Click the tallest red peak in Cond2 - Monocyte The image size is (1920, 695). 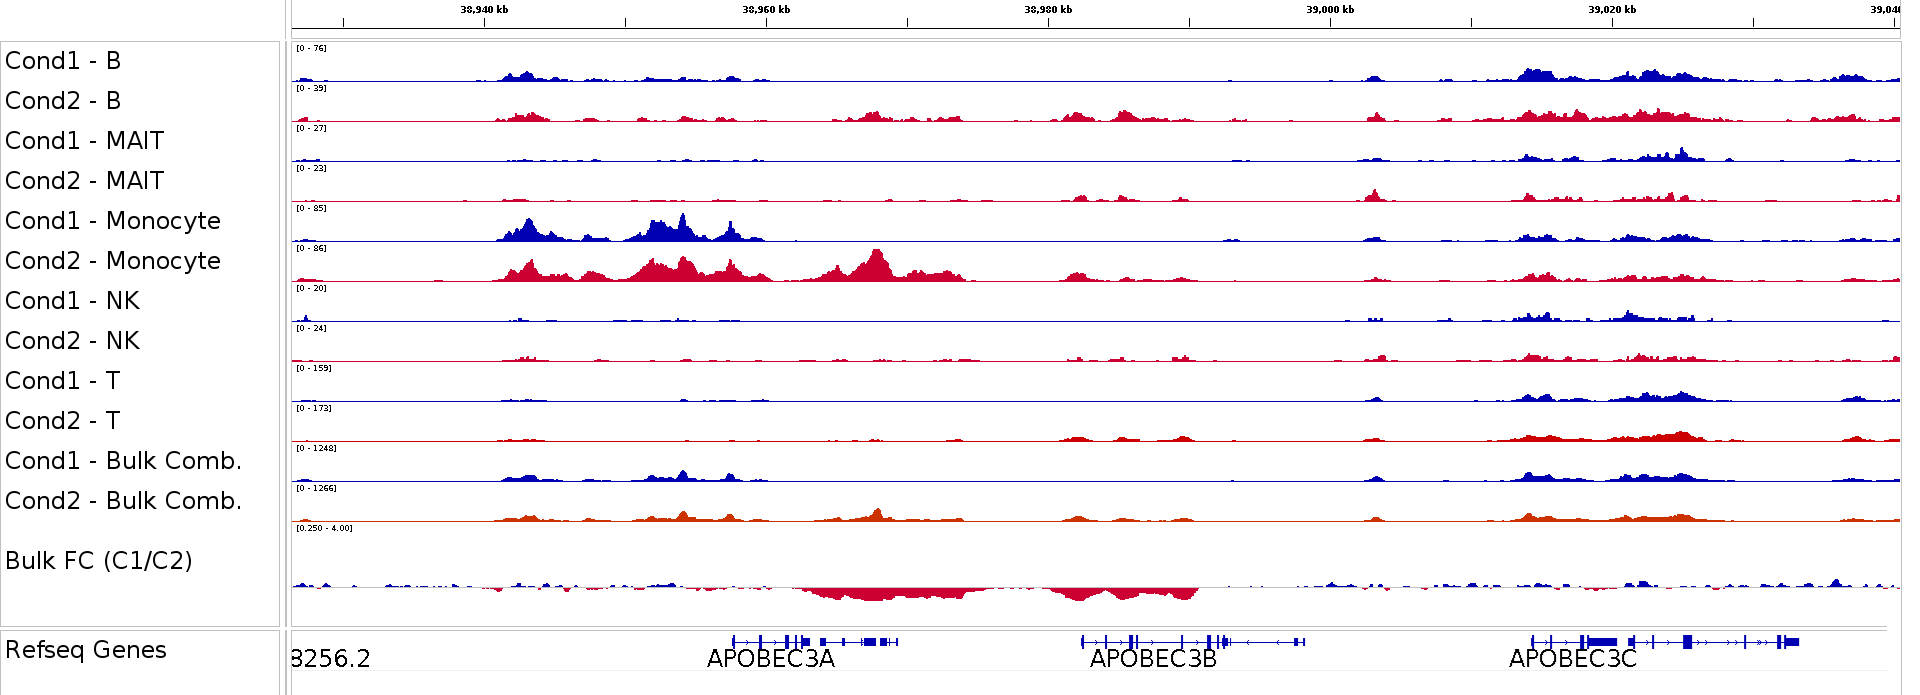coord(877,260)
